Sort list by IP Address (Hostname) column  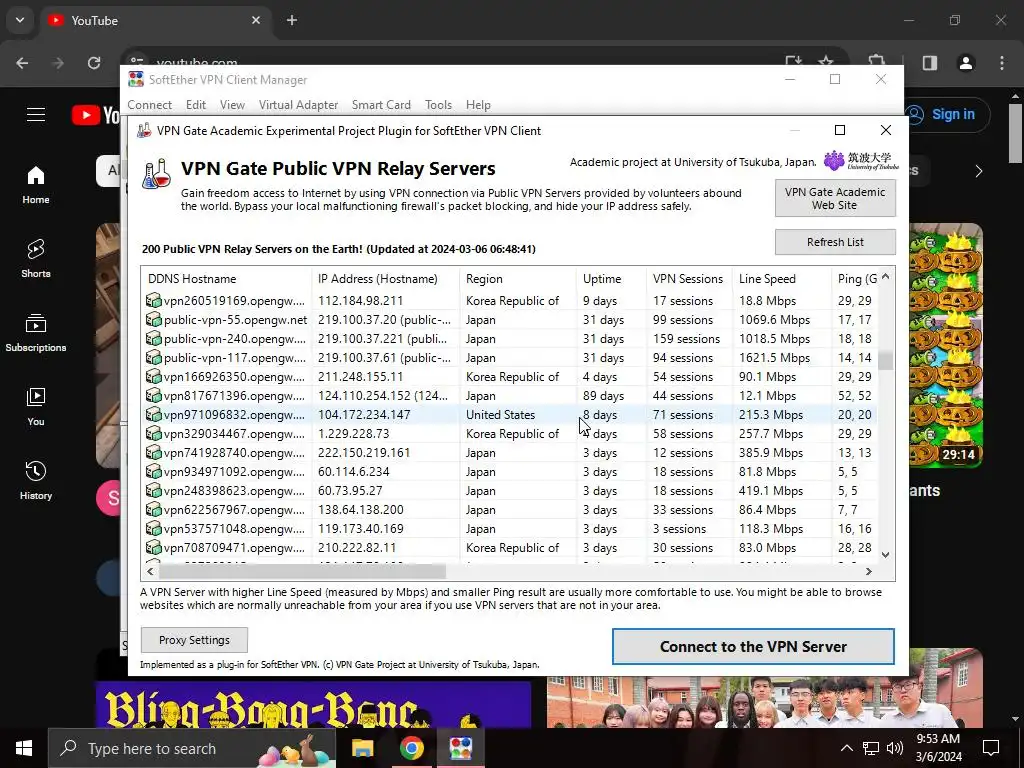click(x=385, y=279)
